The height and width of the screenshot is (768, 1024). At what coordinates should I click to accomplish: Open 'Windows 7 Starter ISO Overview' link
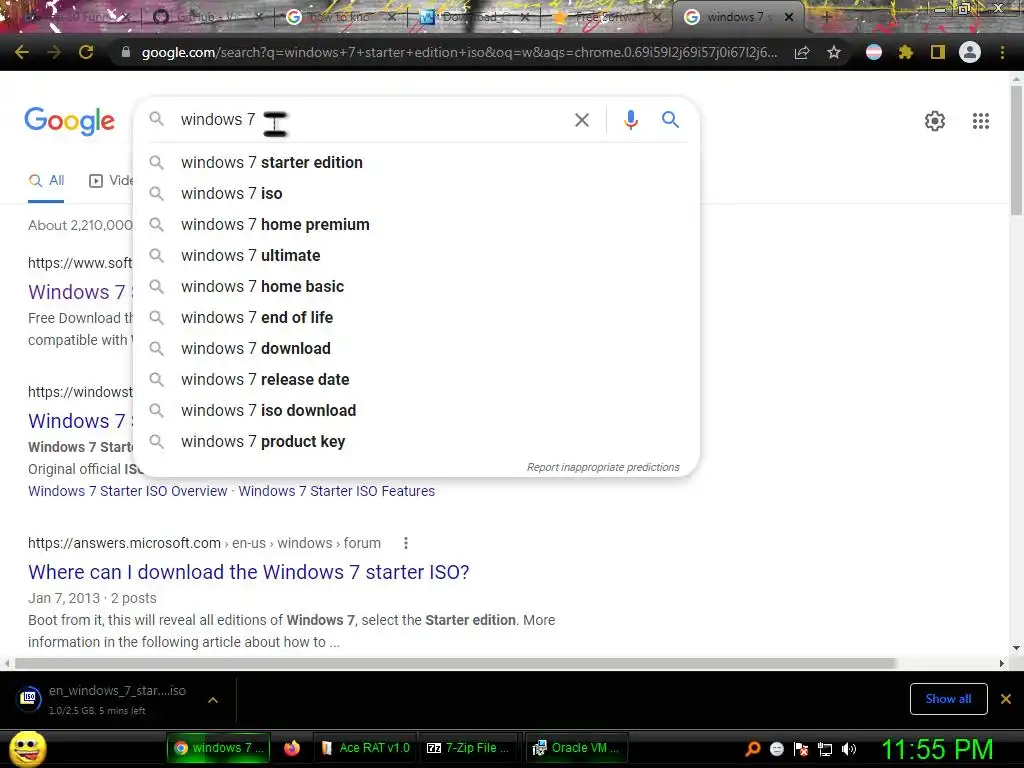127,491
